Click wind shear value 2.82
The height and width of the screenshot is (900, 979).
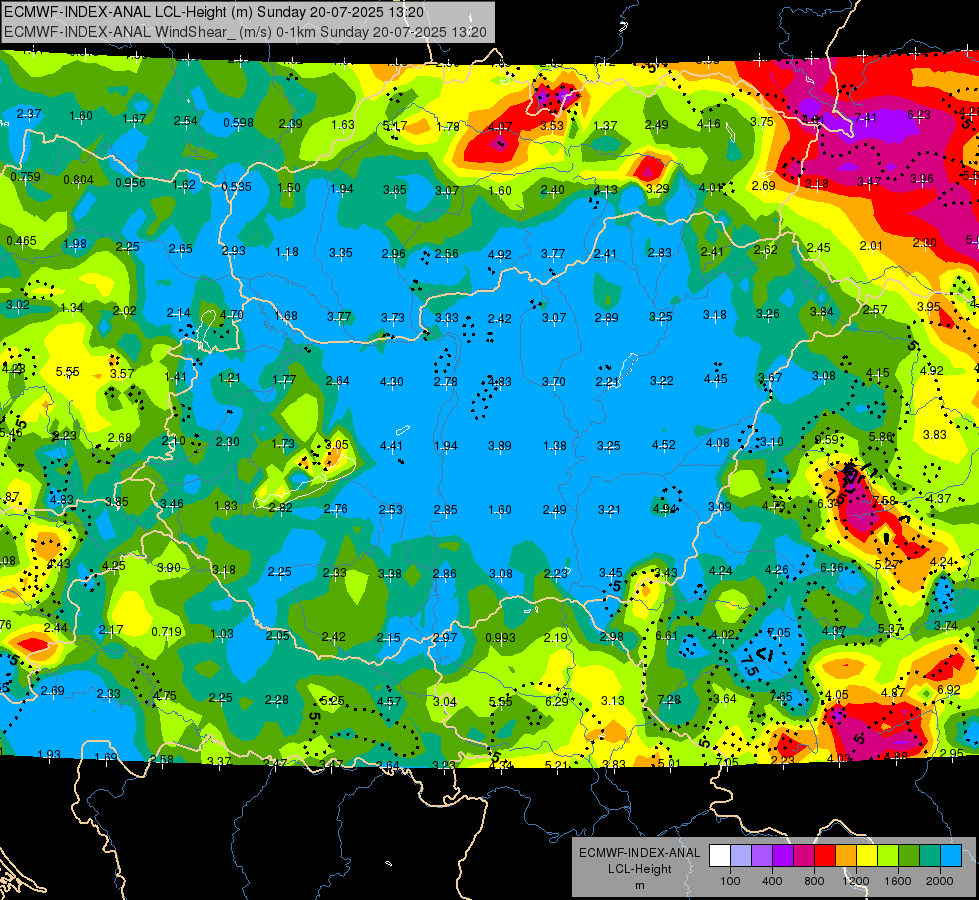[280, 508]
